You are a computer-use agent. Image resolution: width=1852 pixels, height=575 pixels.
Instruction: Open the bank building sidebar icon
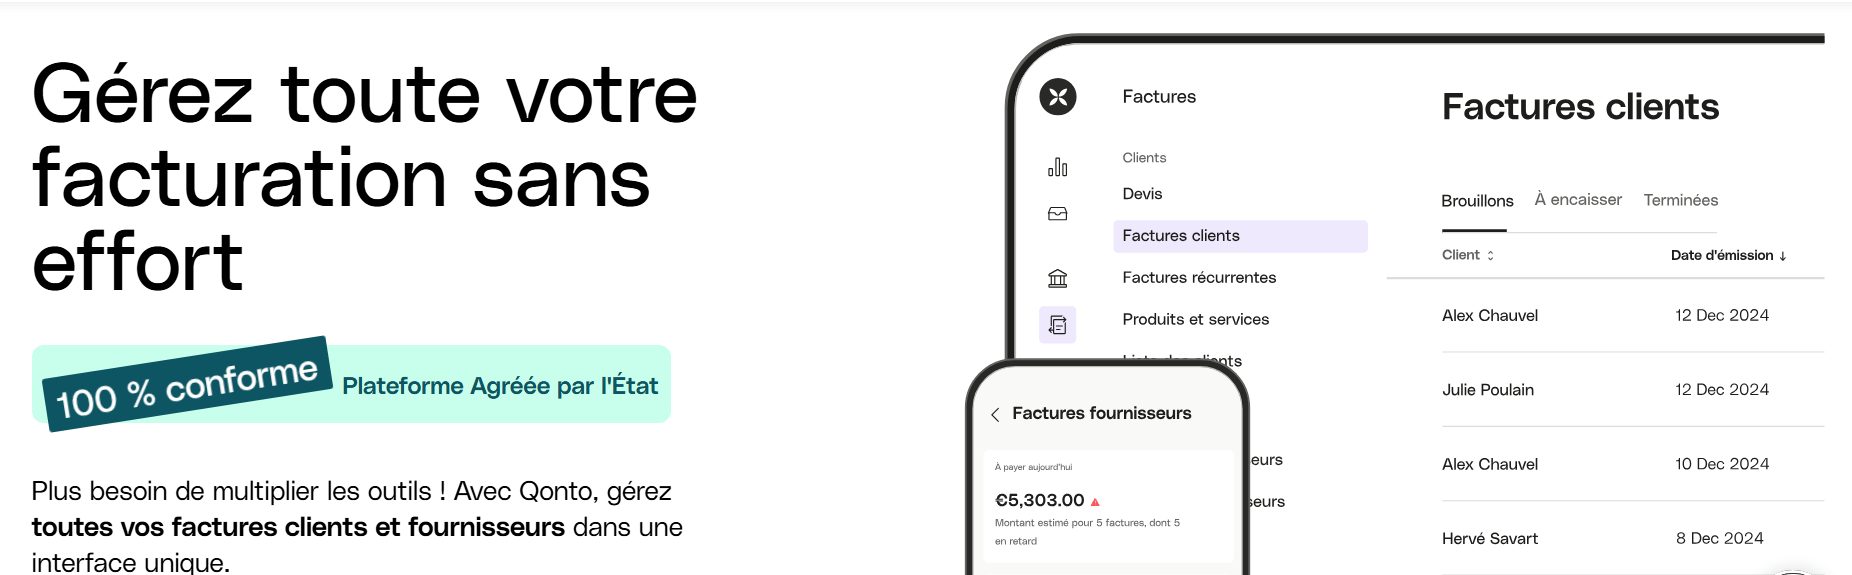pyautogui.click(x=1057, y=278)
